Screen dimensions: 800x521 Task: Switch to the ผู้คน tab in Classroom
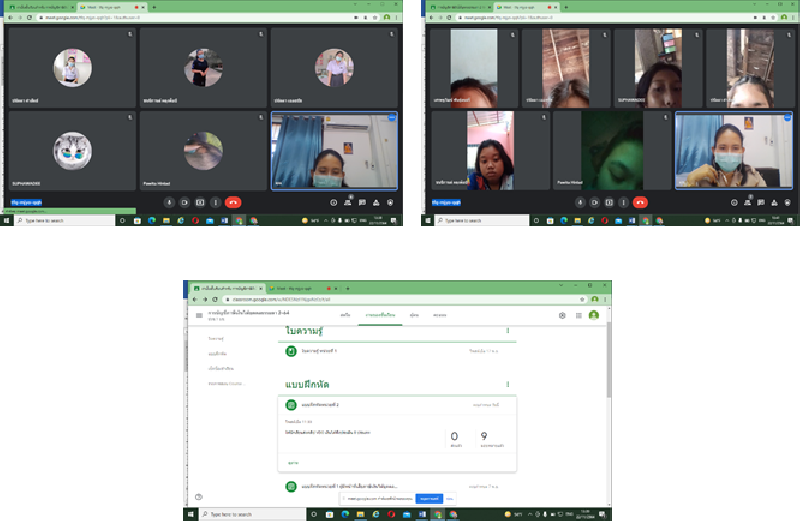click(x=413, y=315)
